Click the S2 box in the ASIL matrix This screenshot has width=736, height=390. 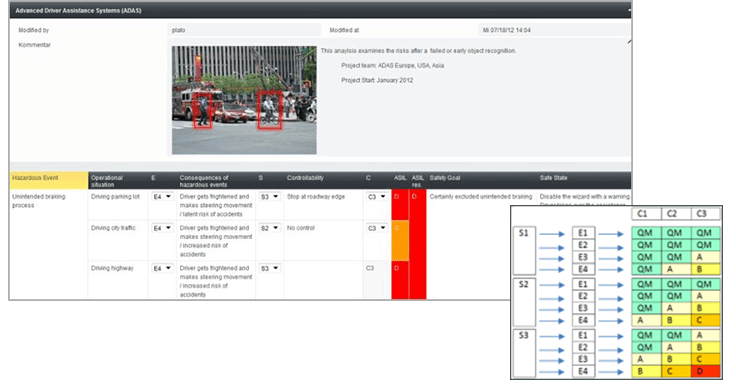(x=524, y=302)
